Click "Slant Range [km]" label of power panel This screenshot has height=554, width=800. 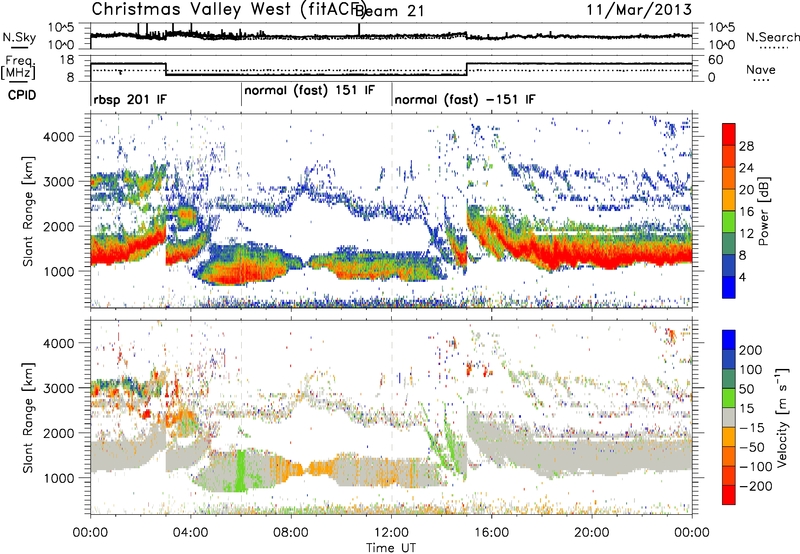[28, 211]
